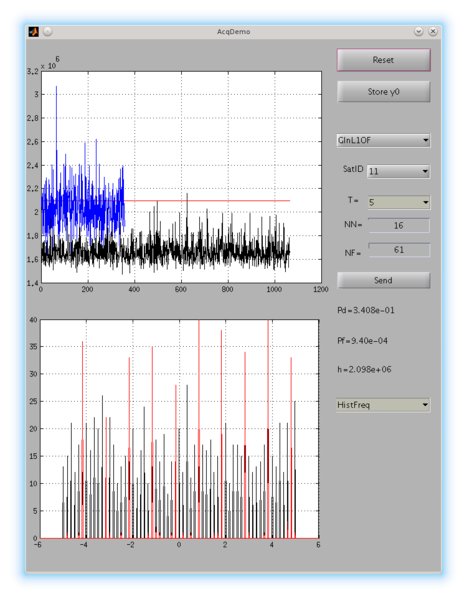Click the round button beside MATLAB icon

coord(48,31)
